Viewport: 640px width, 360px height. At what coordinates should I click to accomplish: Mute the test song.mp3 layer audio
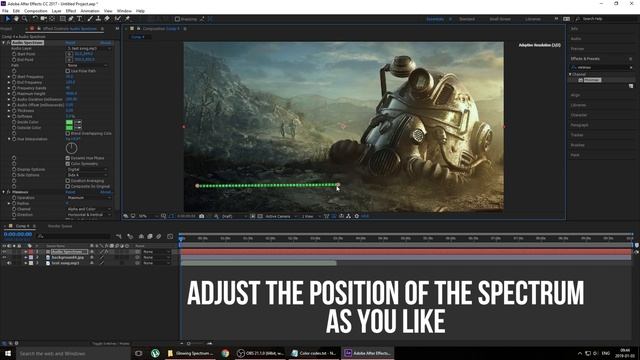(9, 263)
